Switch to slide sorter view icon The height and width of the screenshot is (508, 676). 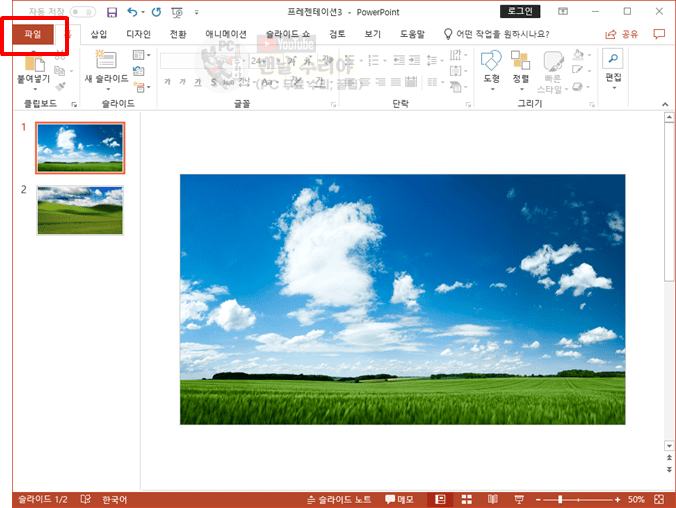465,499
